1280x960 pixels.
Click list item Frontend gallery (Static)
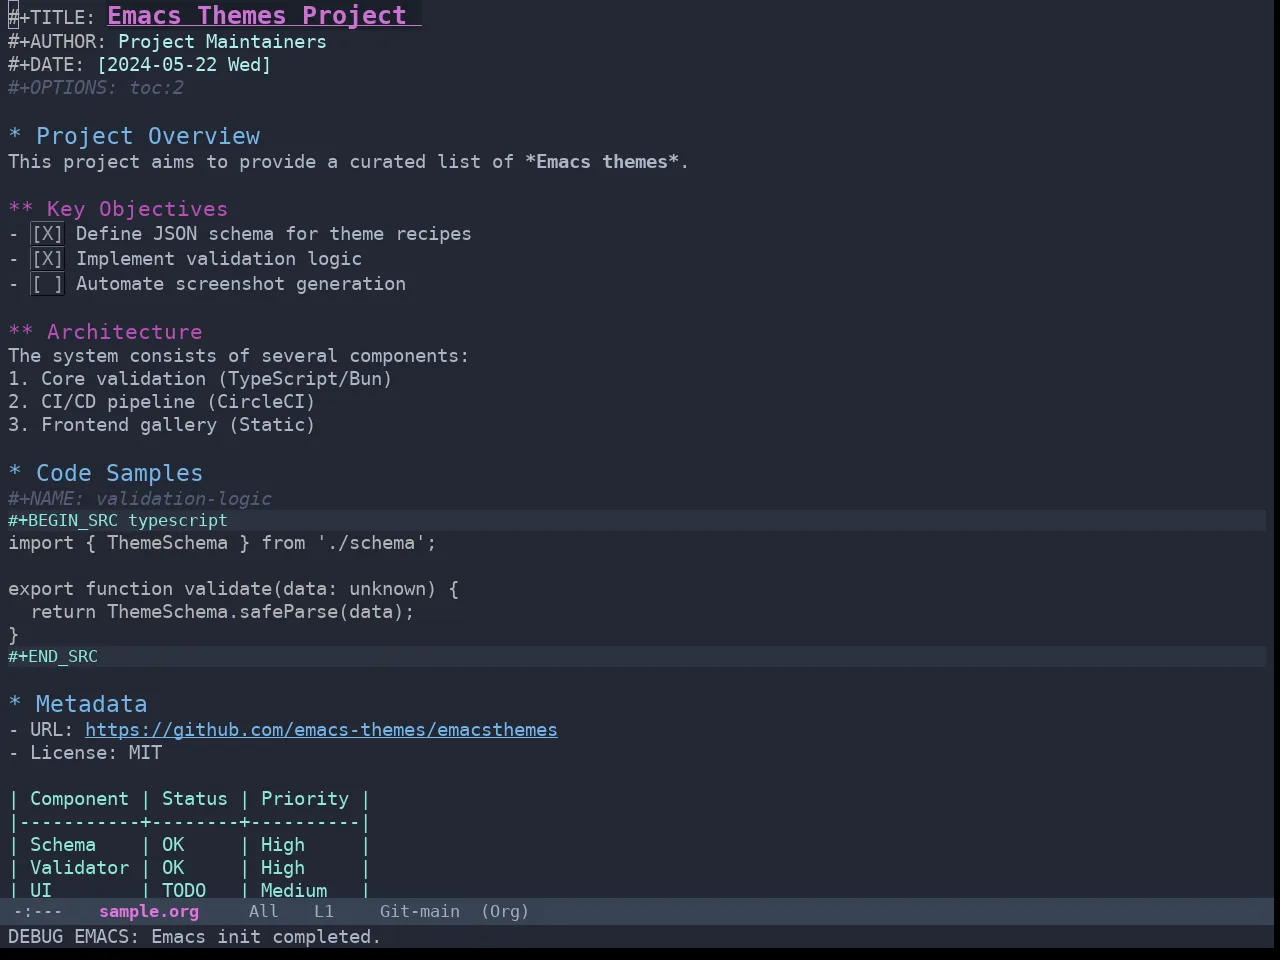162,425
